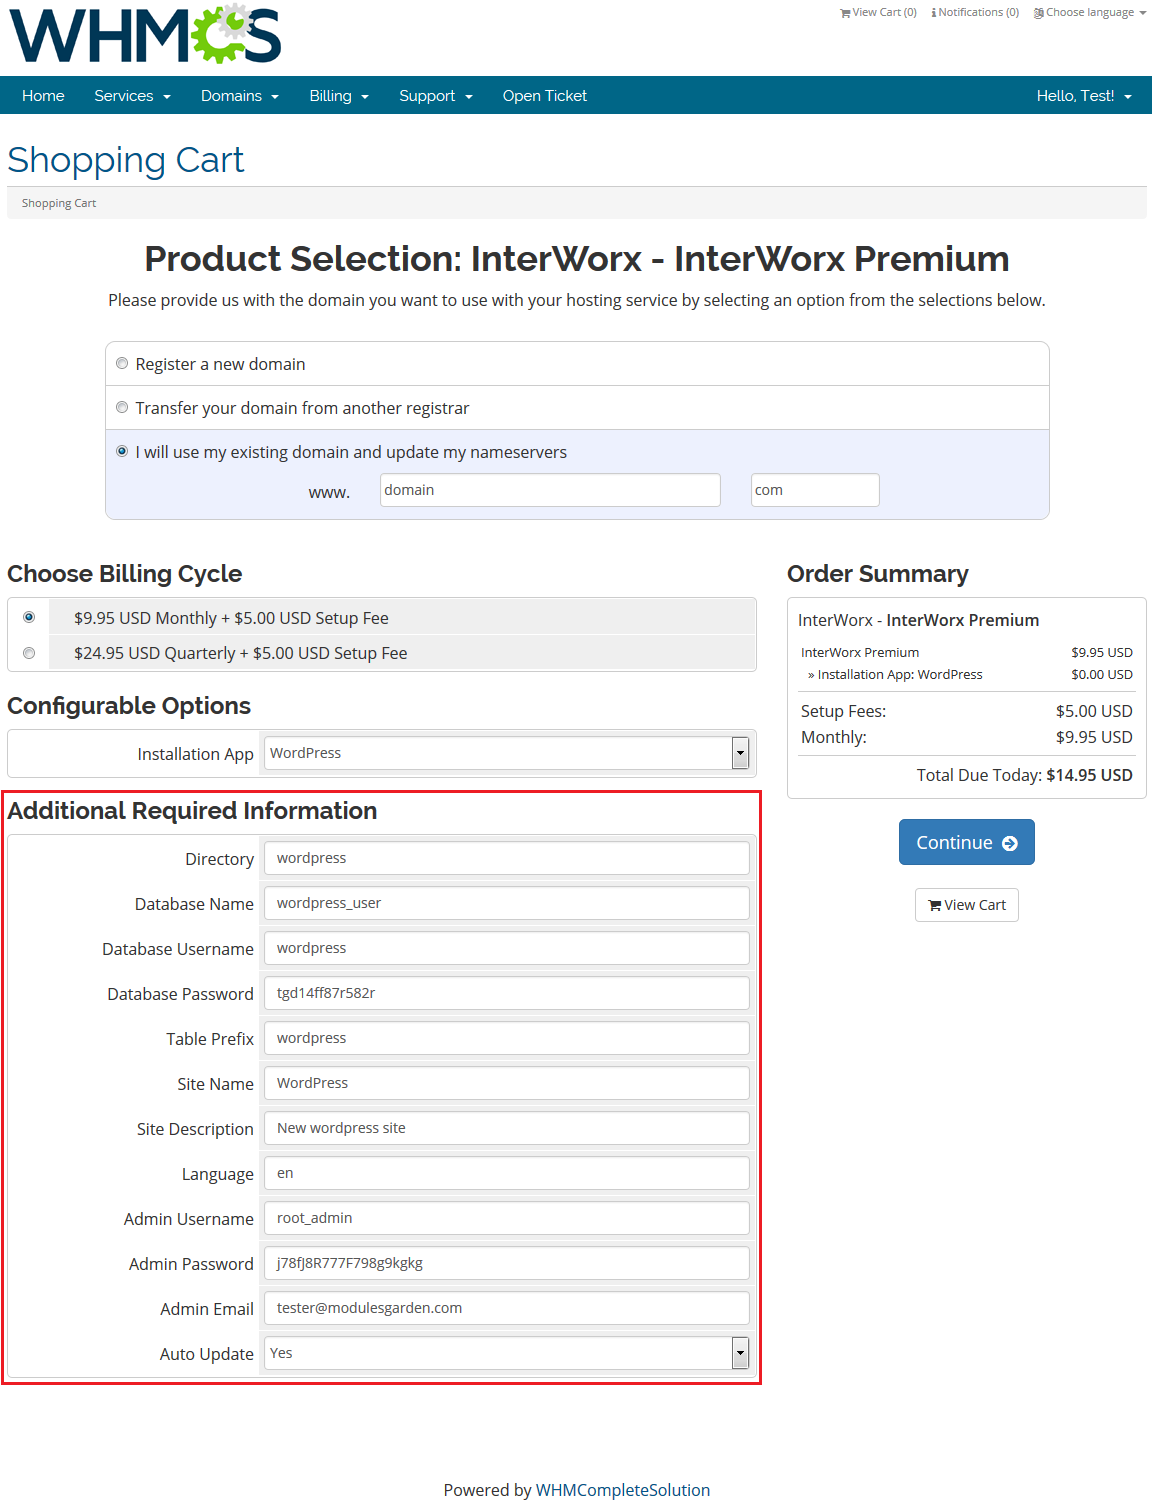Expand the Choose language menu
Viewport: 1152px width, 1507px height.
[x=1090, y=13]
